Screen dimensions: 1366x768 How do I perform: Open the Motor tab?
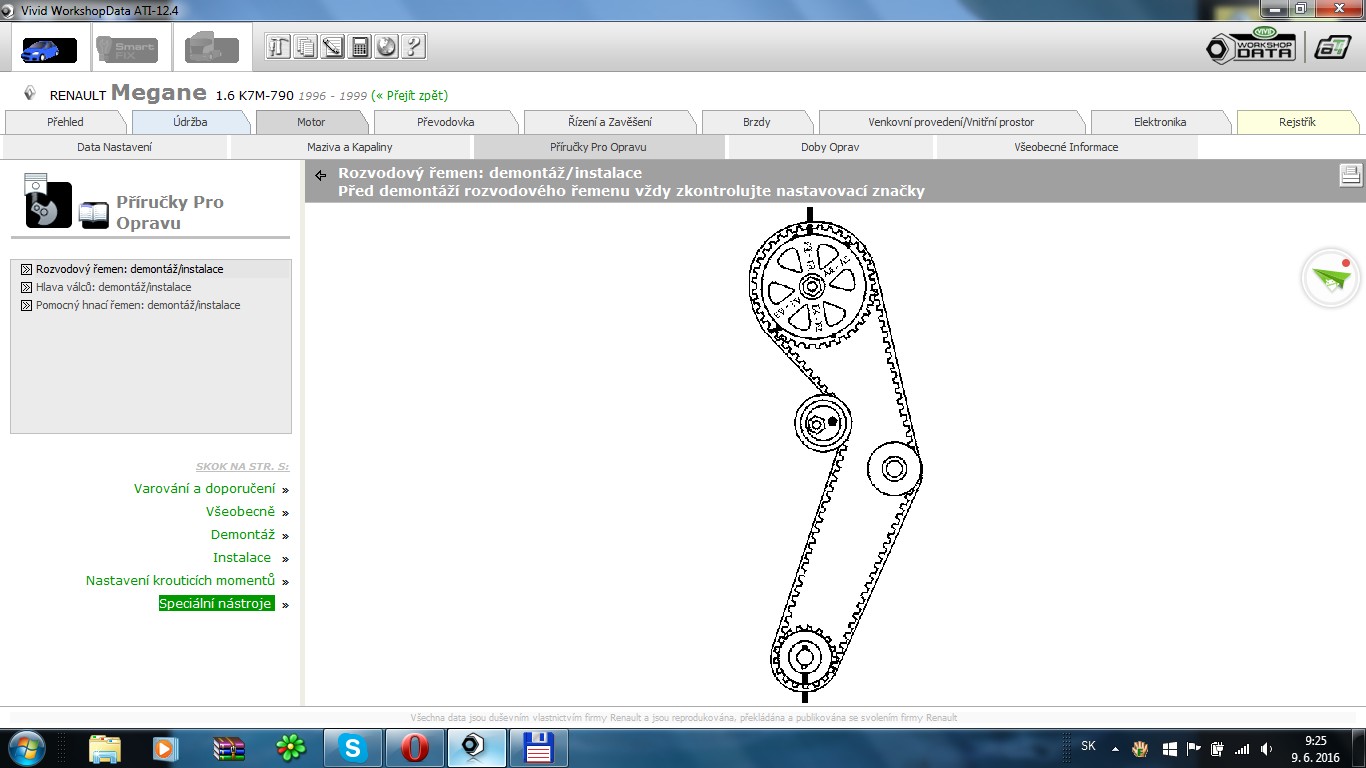[x=311, y=122]
